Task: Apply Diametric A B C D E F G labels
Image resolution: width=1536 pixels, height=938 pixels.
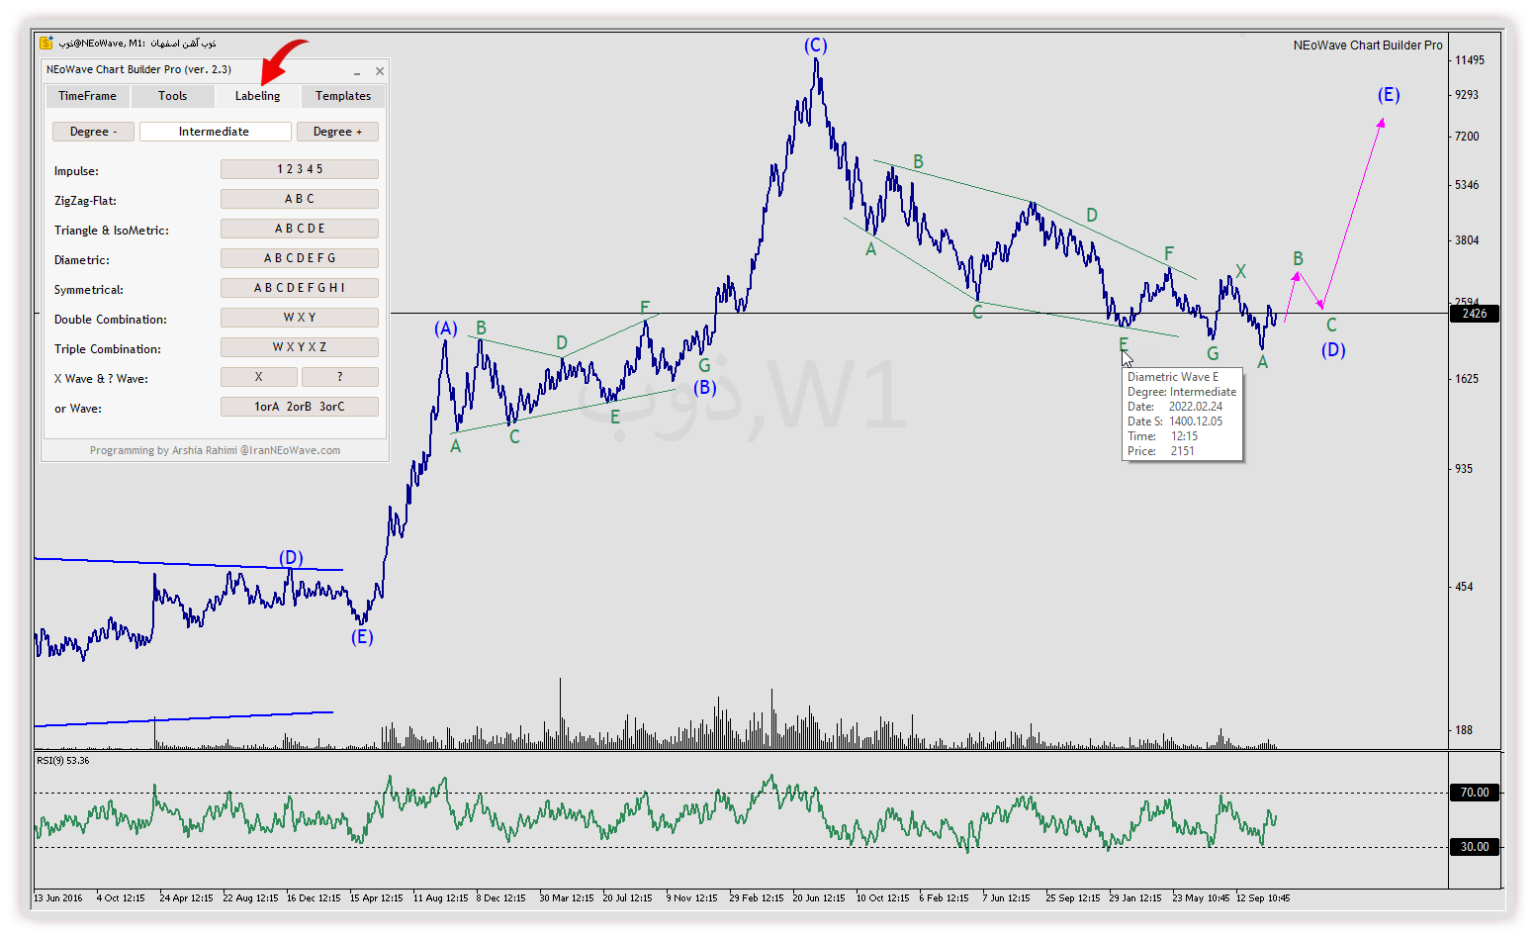Action: [299, 259]
